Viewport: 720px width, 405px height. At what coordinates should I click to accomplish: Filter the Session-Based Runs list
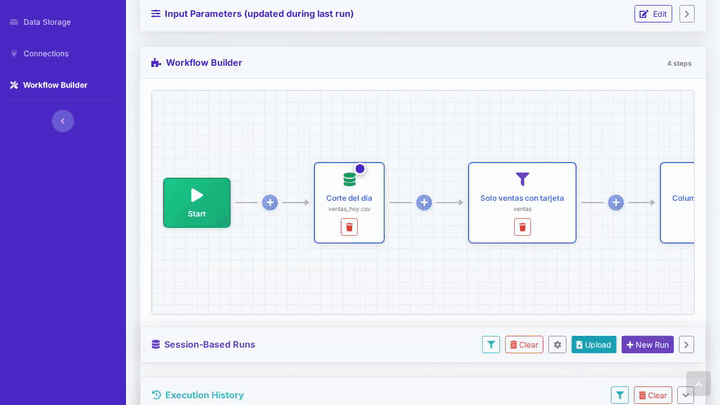tap(491, 345)
